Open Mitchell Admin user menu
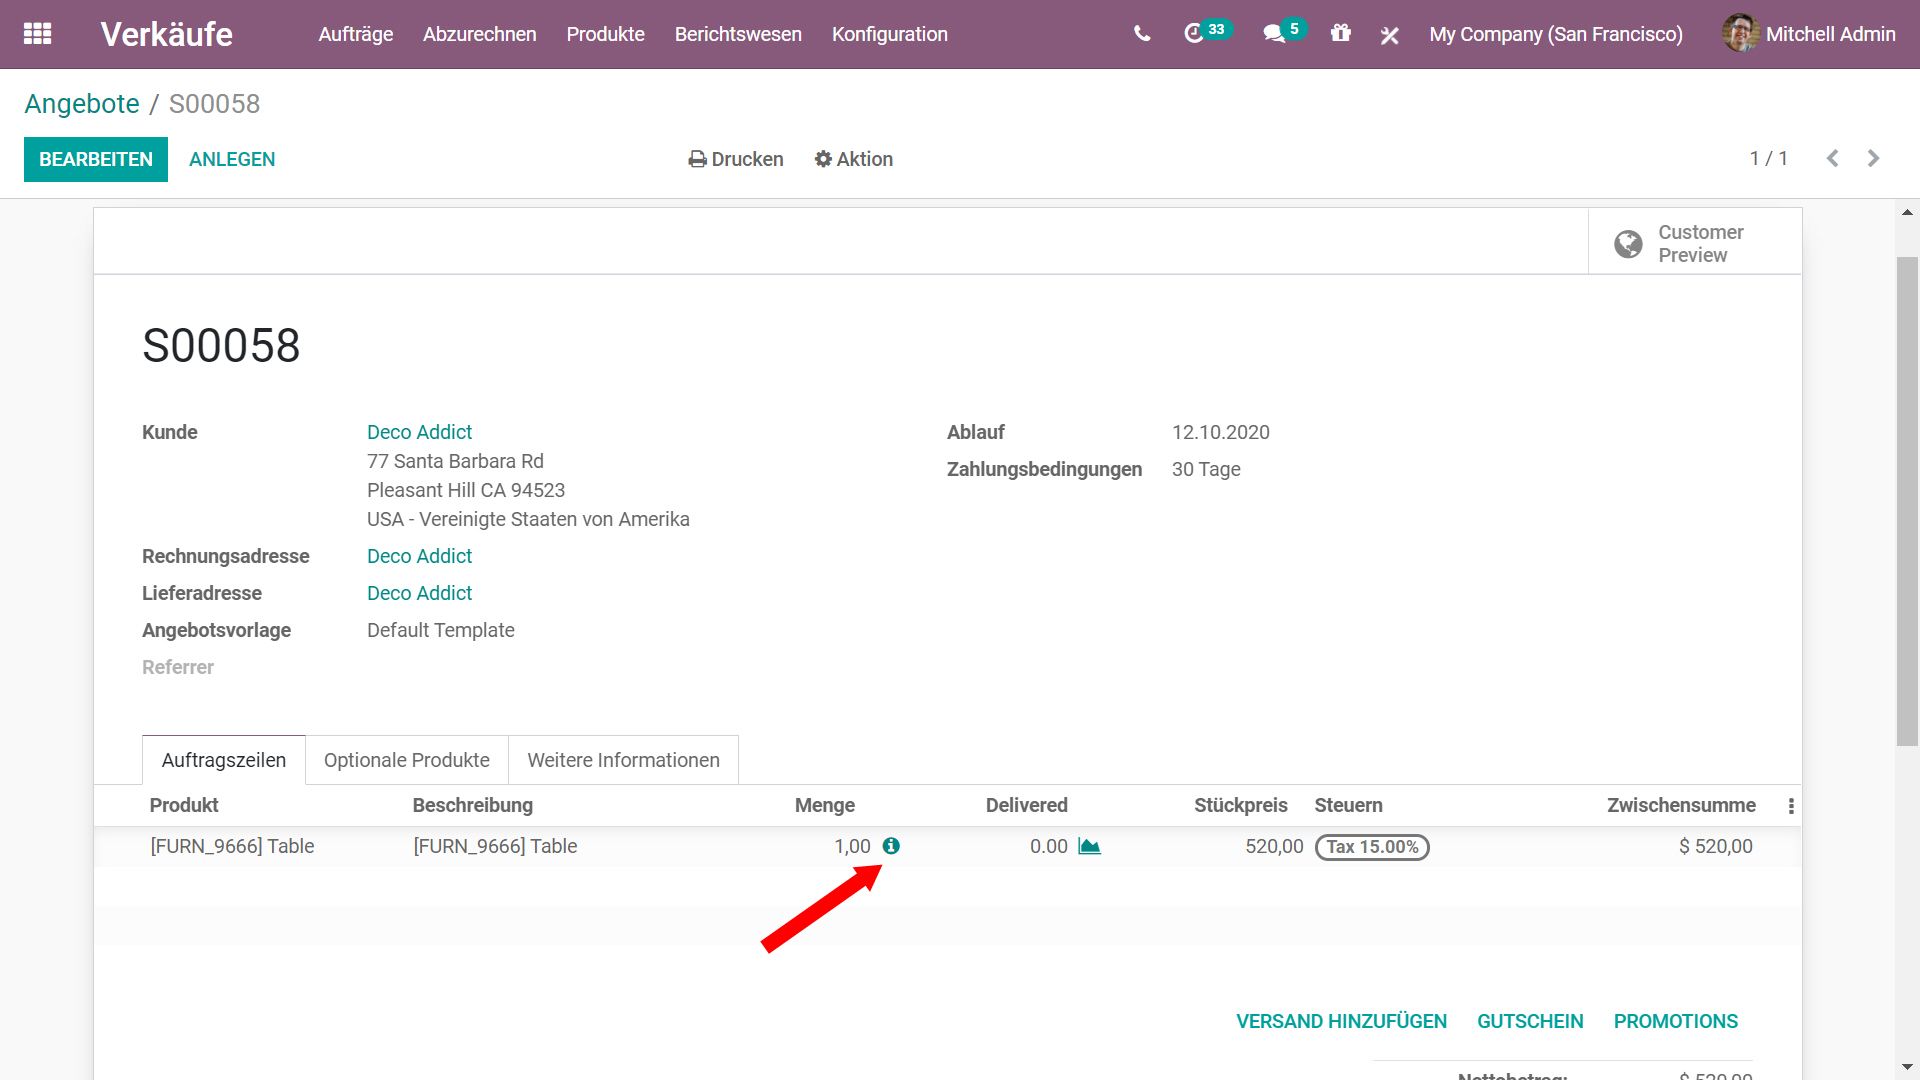The width and height of the screenshot is (1920, 1080). click(x=1809, y=34)
